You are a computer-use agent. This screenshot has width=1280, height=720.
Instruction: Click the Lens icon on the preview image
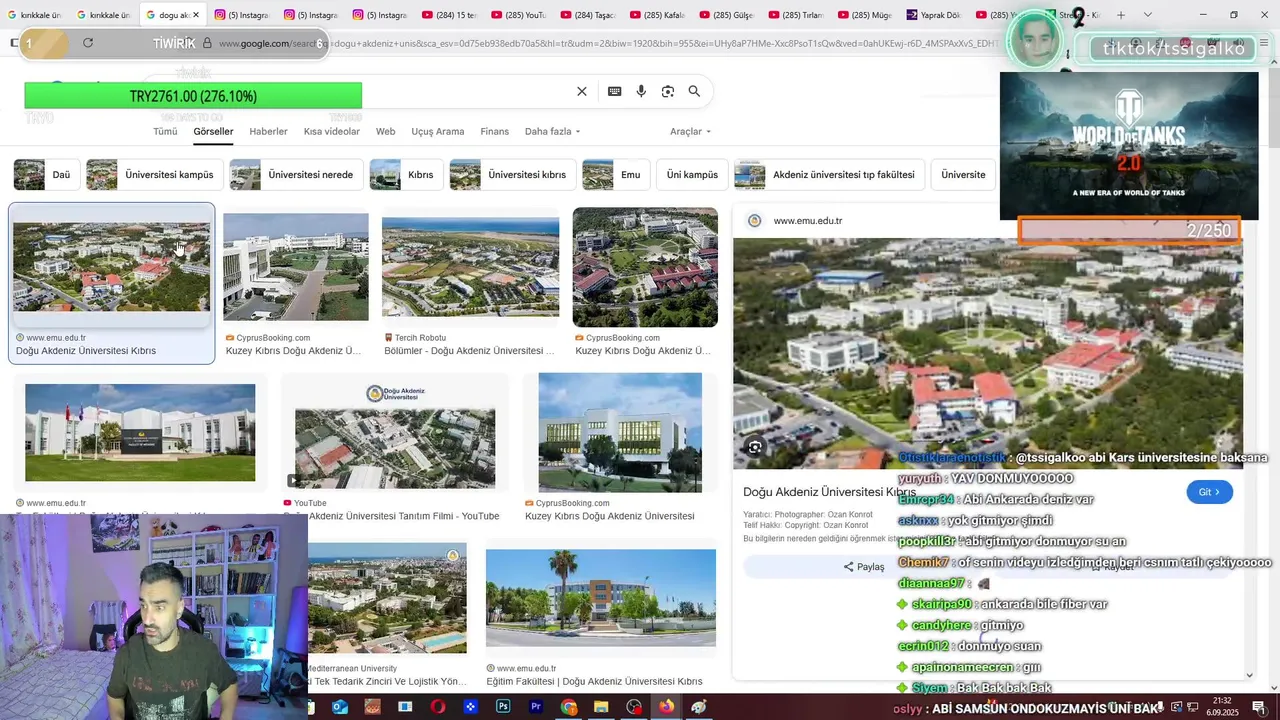(755, 447)
